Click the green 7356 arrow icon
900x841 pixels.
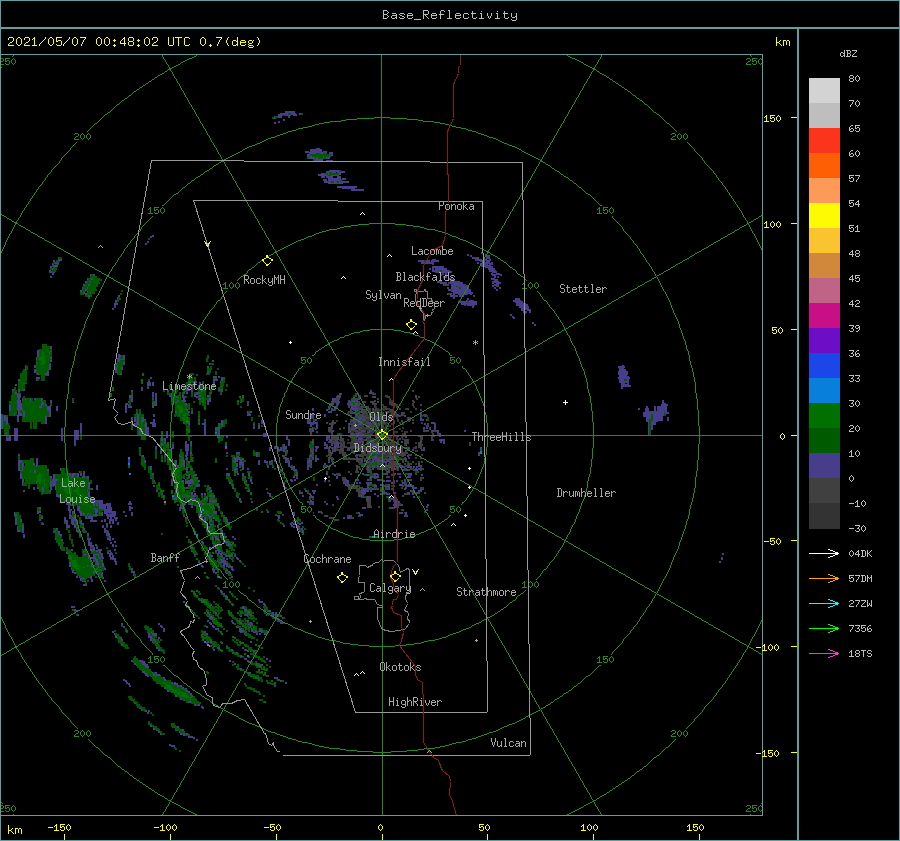point(824,629)
